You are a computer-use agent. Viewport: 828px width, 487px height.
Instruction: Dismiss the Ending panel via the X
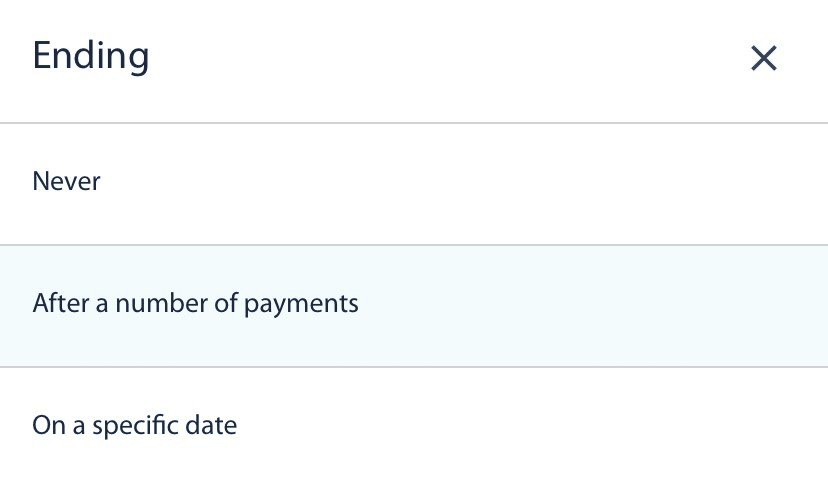click(x=763, y=59)
